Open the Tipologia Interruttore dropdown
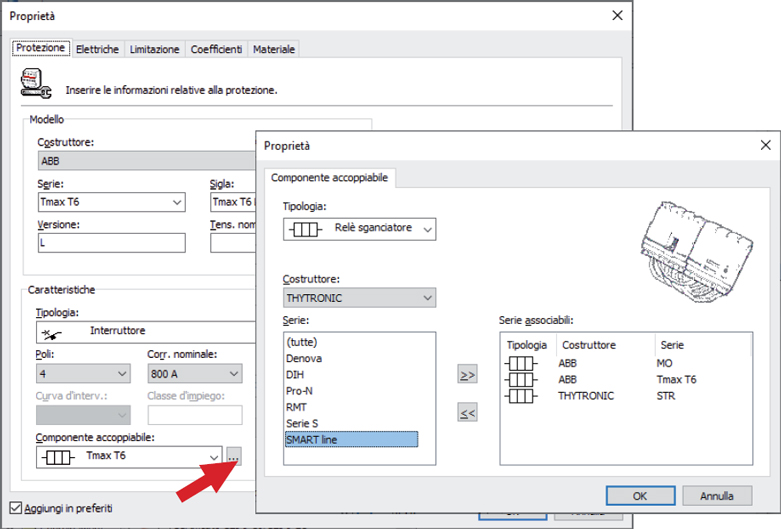Image resolution: width=781 pixels, height=529 pixels. (145, 332)
